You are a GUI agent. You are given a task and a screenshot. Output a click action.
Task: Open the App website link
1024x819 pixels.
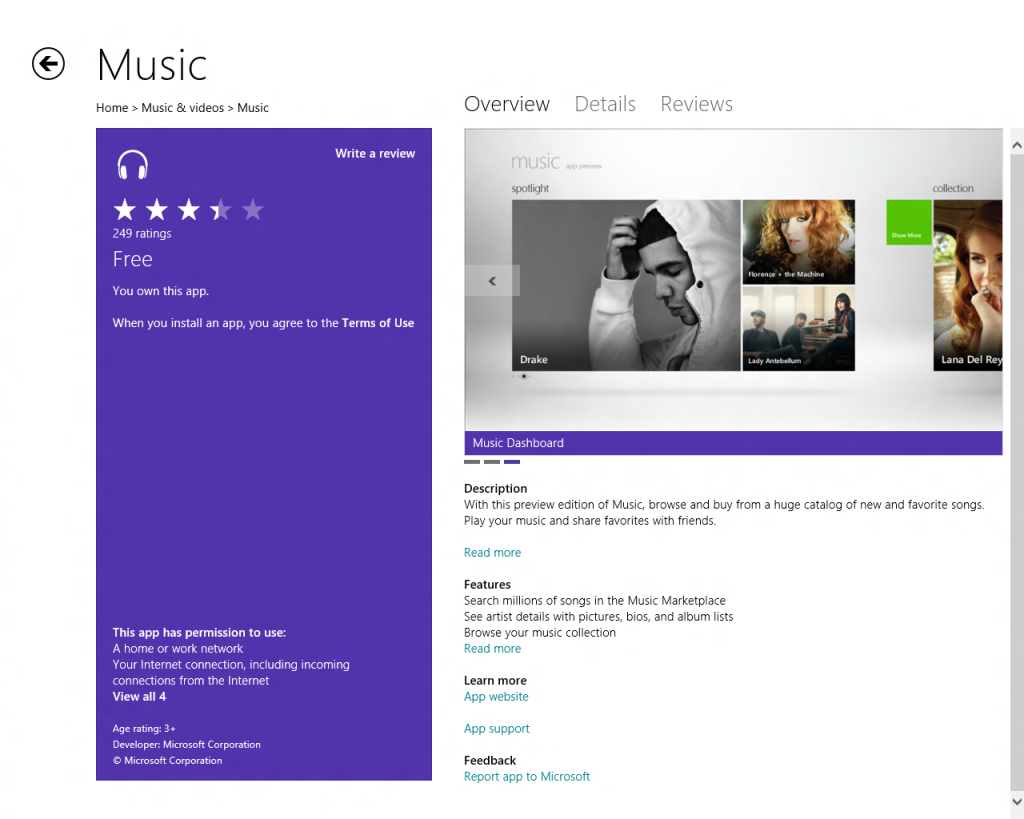point(496,697)
